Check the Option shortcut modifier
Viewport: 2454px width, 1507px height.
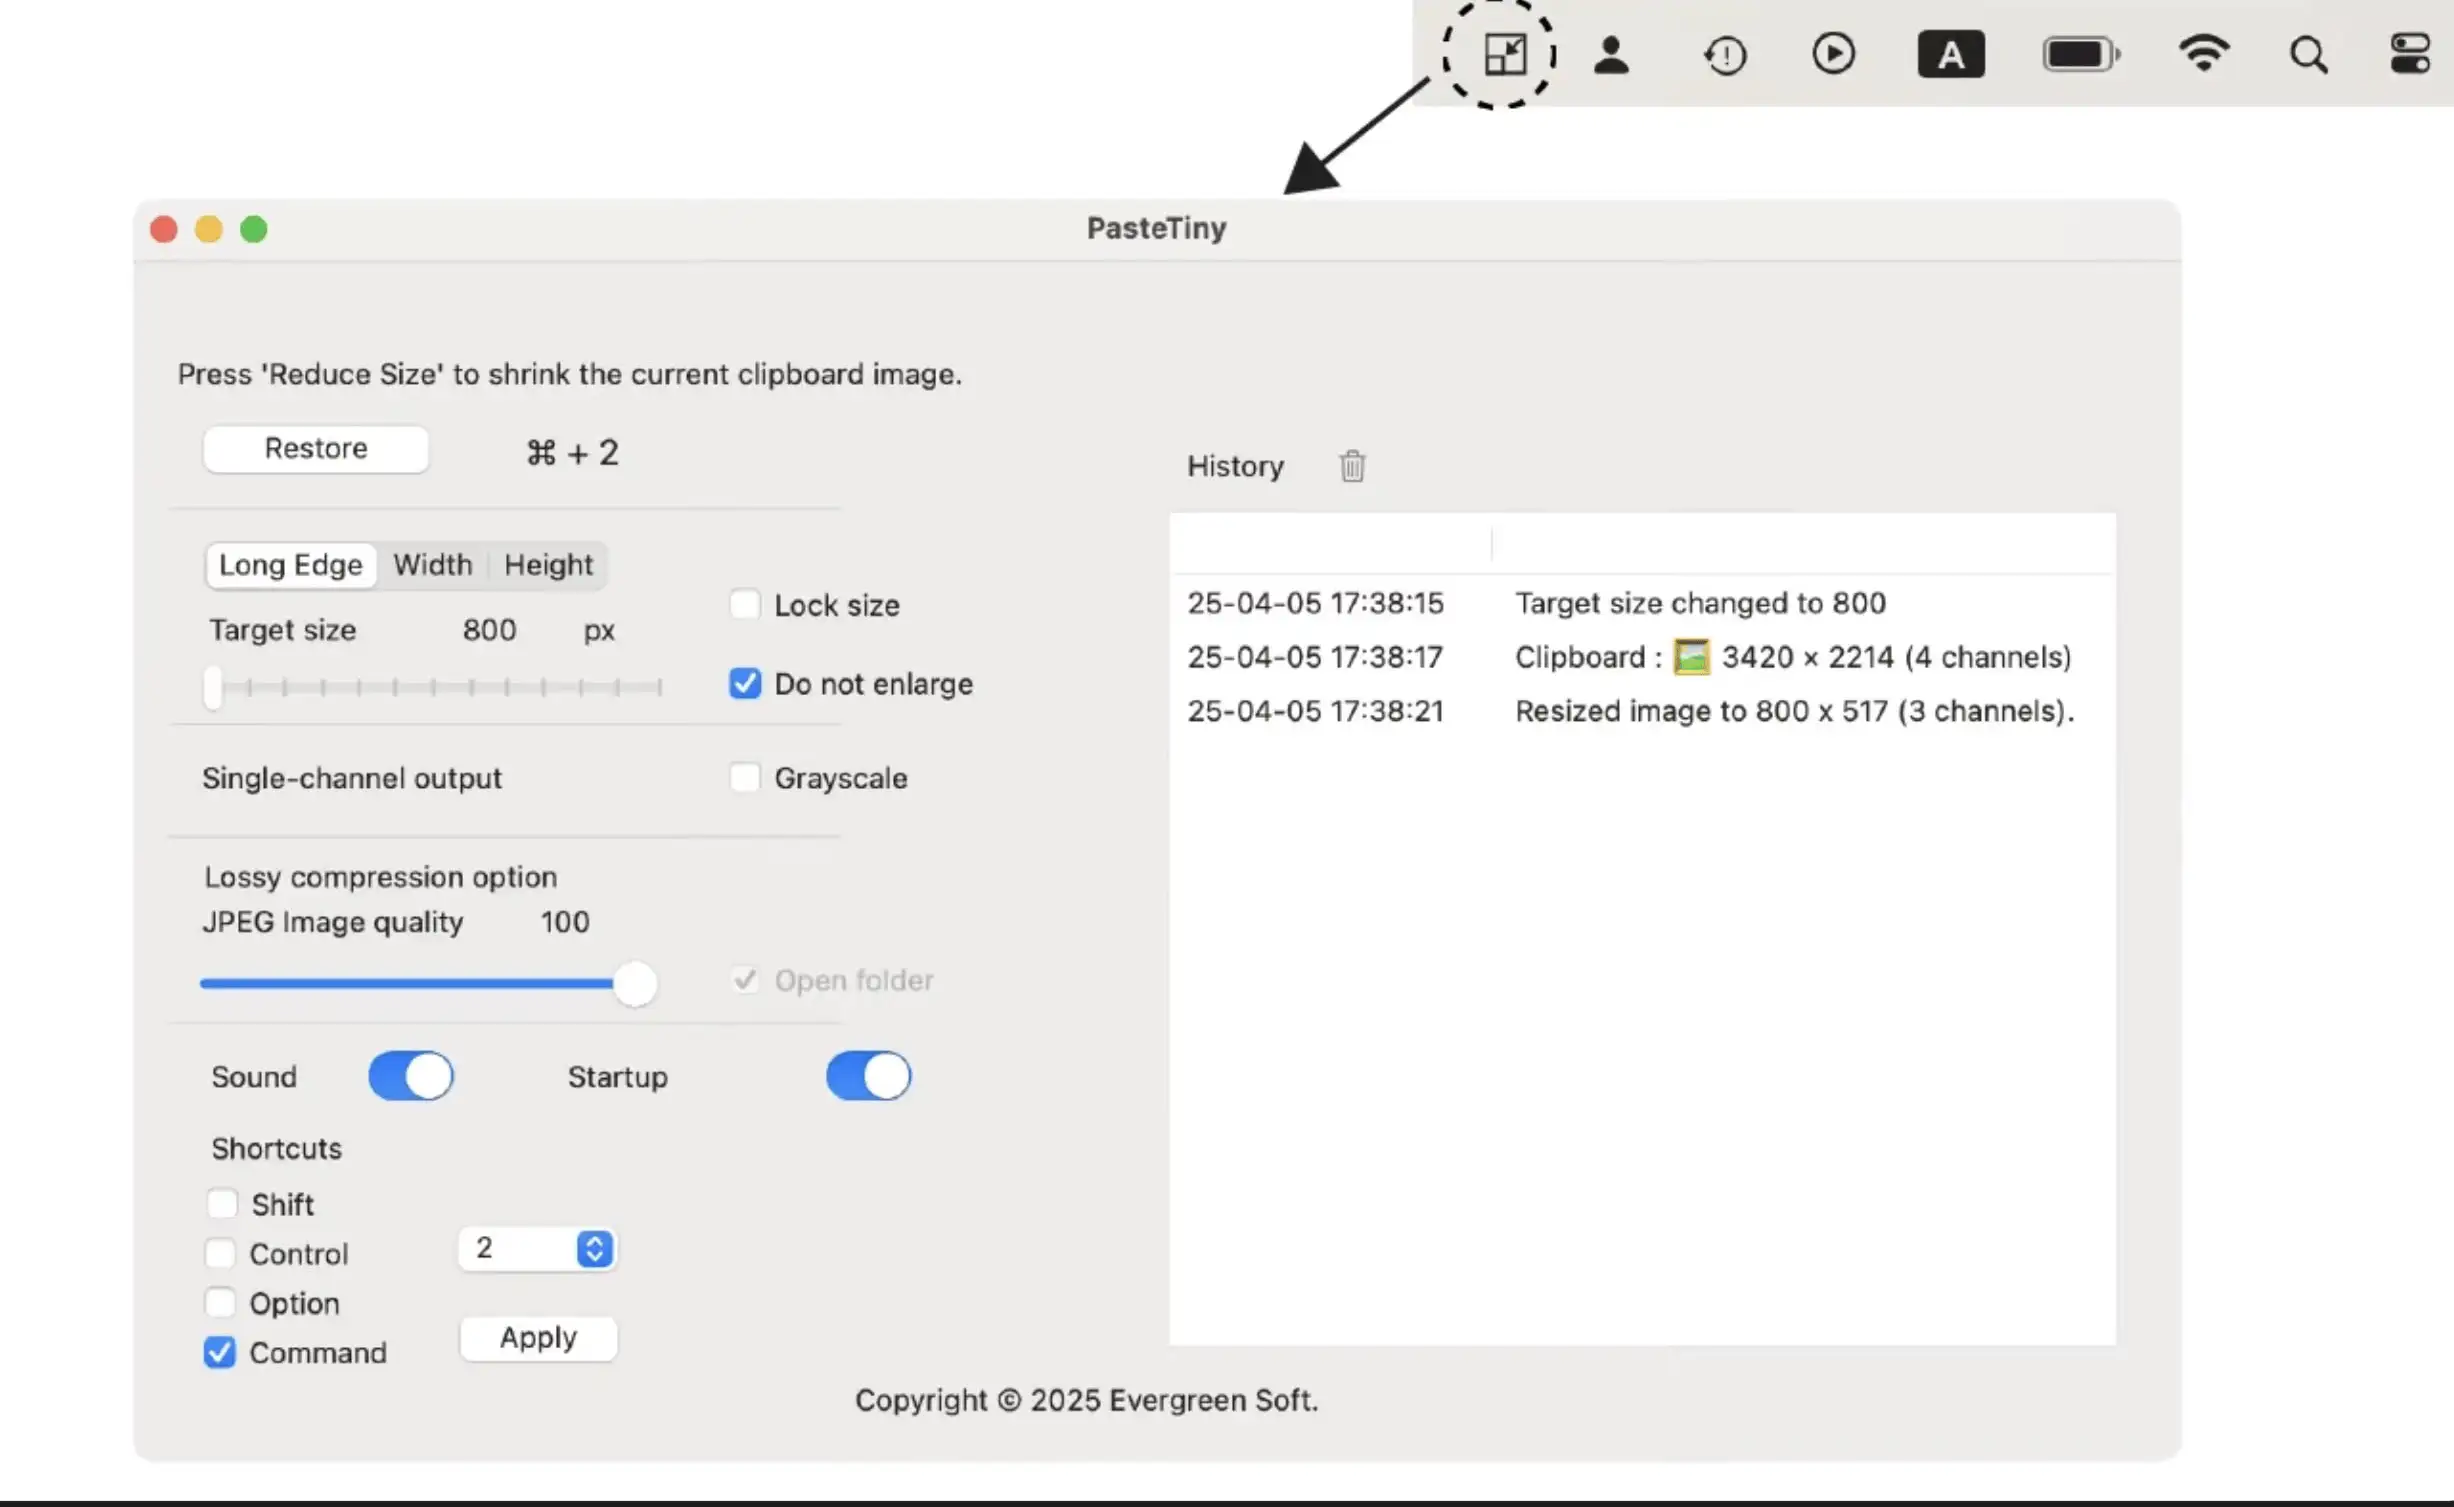(x=220, y=1302)
